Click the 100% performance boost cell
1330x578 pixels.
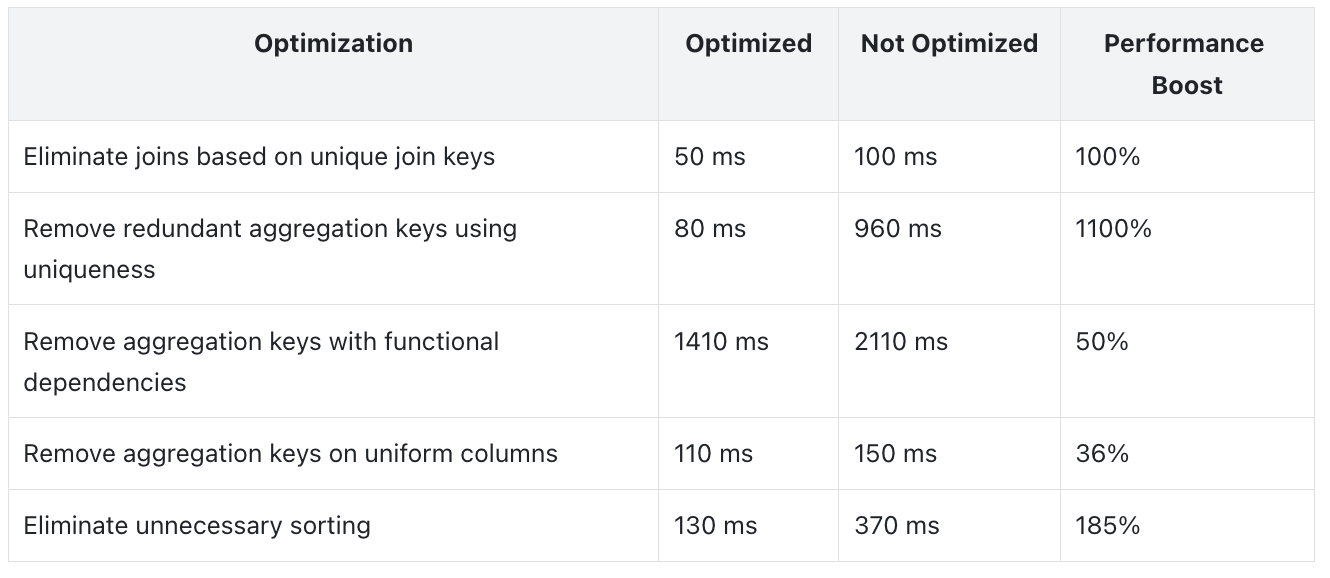(1108, 157)
